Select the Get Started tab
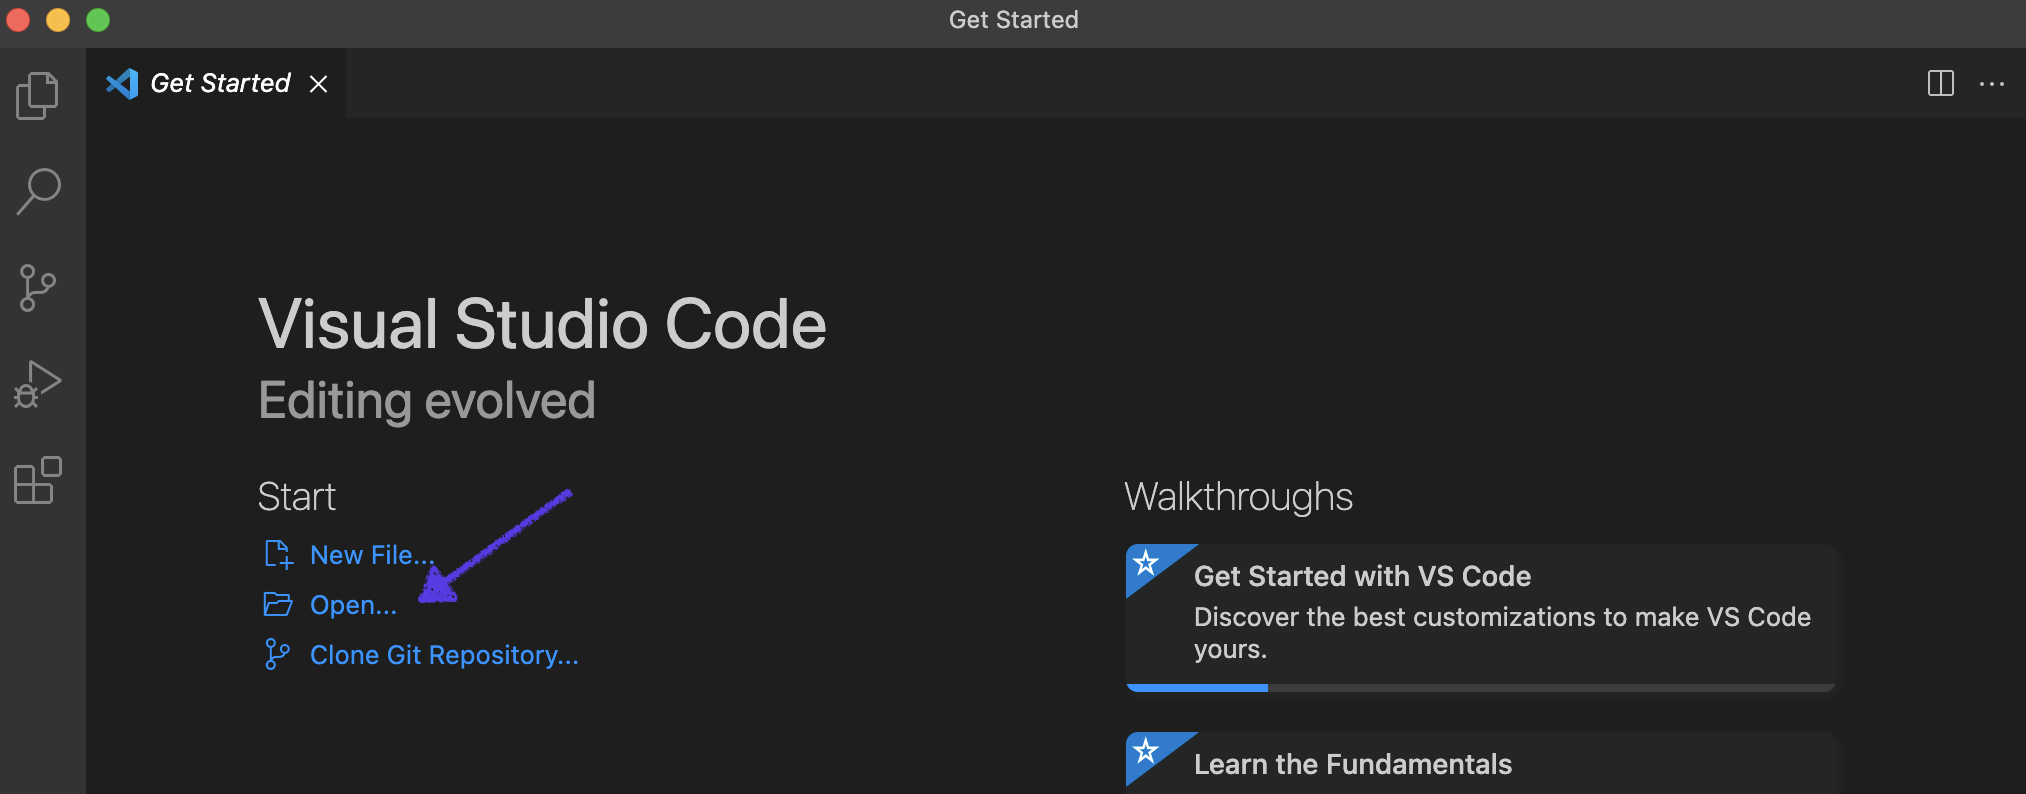 click(220, 84)
